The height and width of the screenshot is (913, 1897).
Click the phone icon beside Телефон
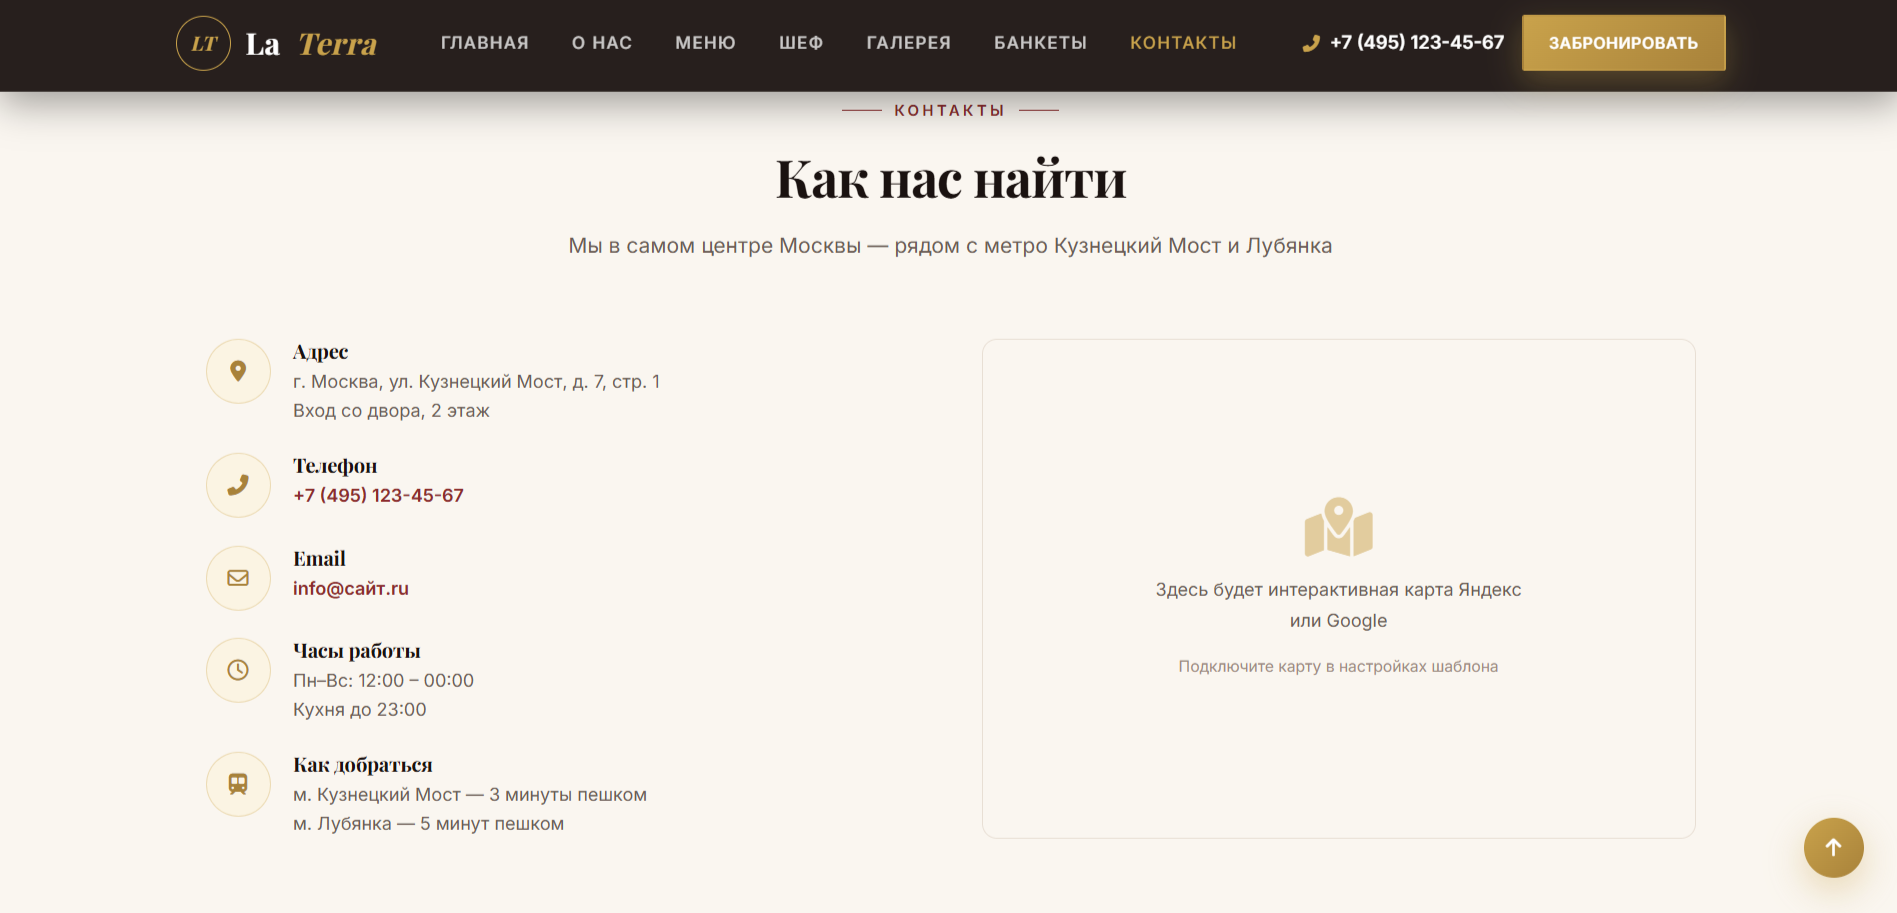238,485
